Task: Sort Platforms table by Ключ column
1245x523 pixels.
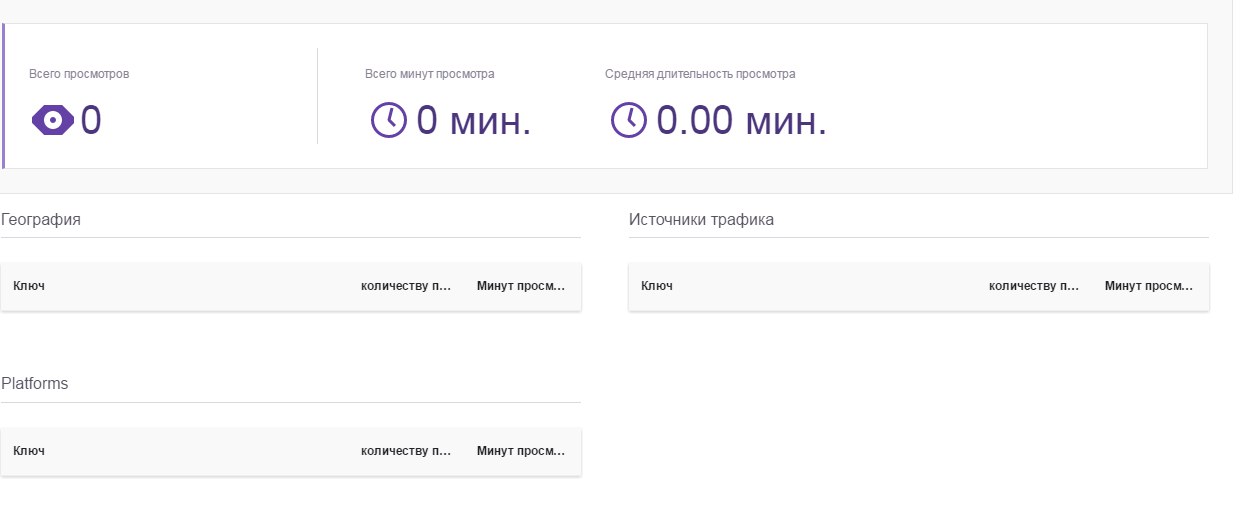Action: coord(29,451)
